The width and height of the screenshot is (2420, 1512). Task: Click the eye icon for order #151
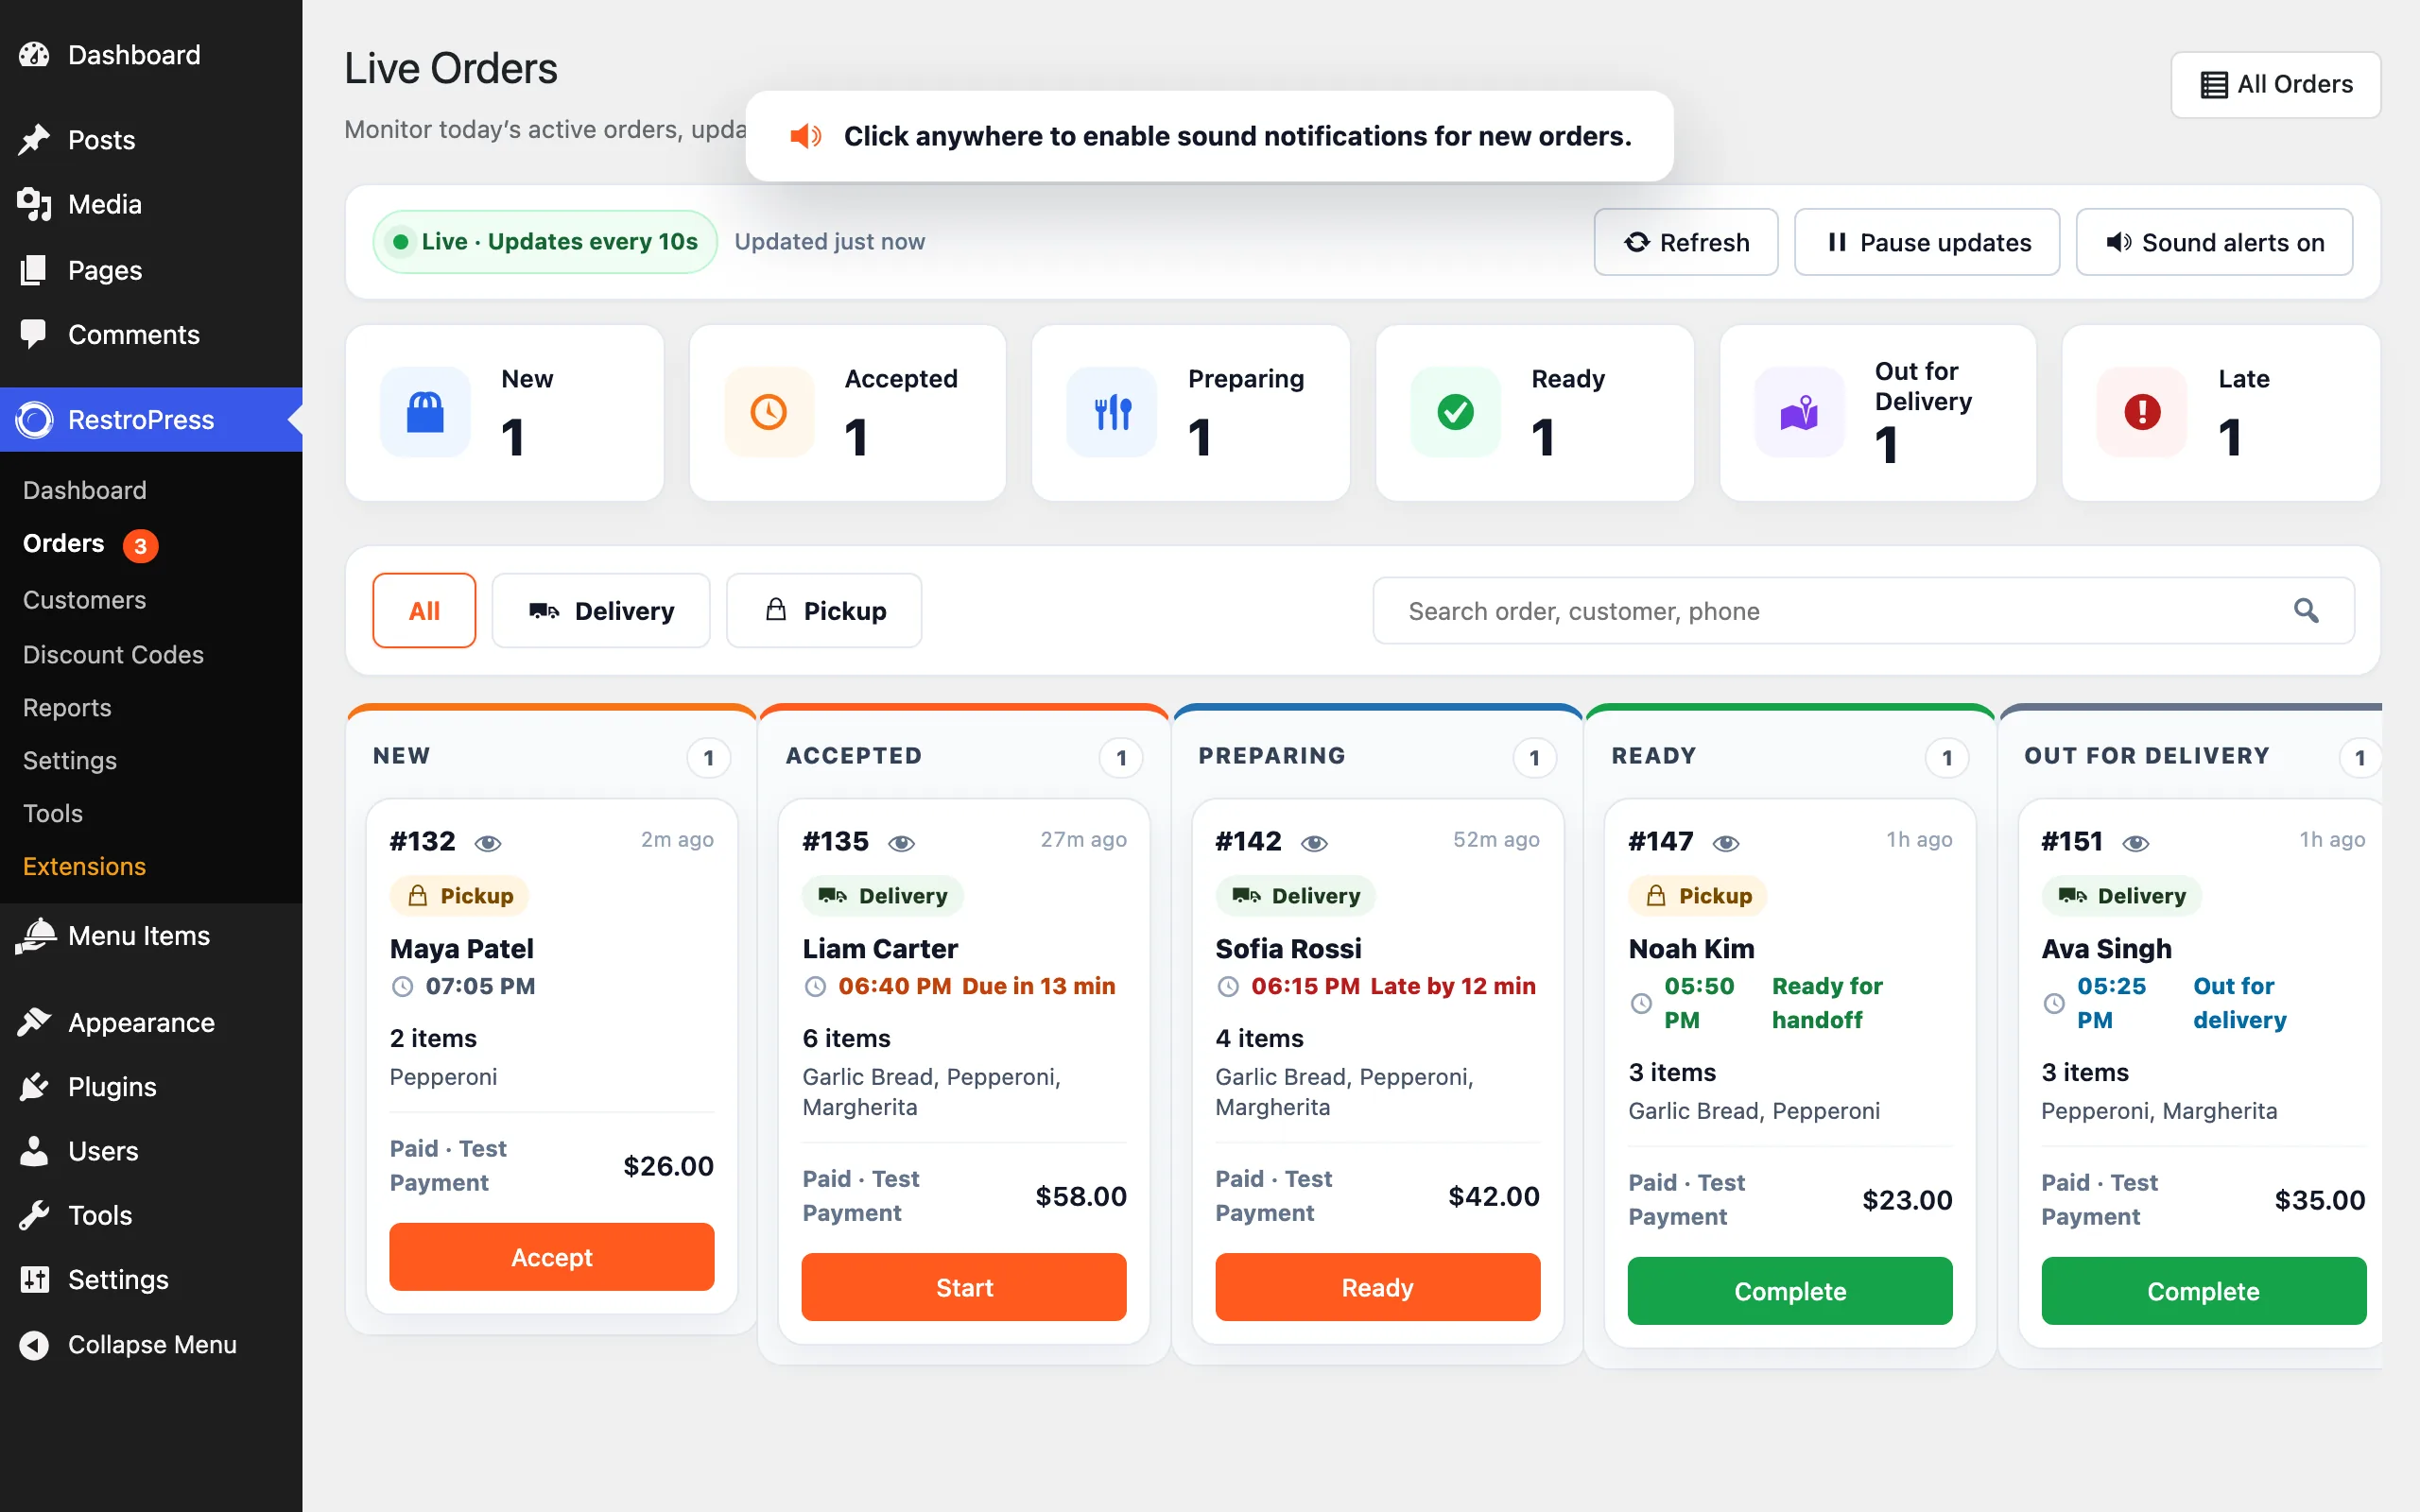(x=2136, y=843)
